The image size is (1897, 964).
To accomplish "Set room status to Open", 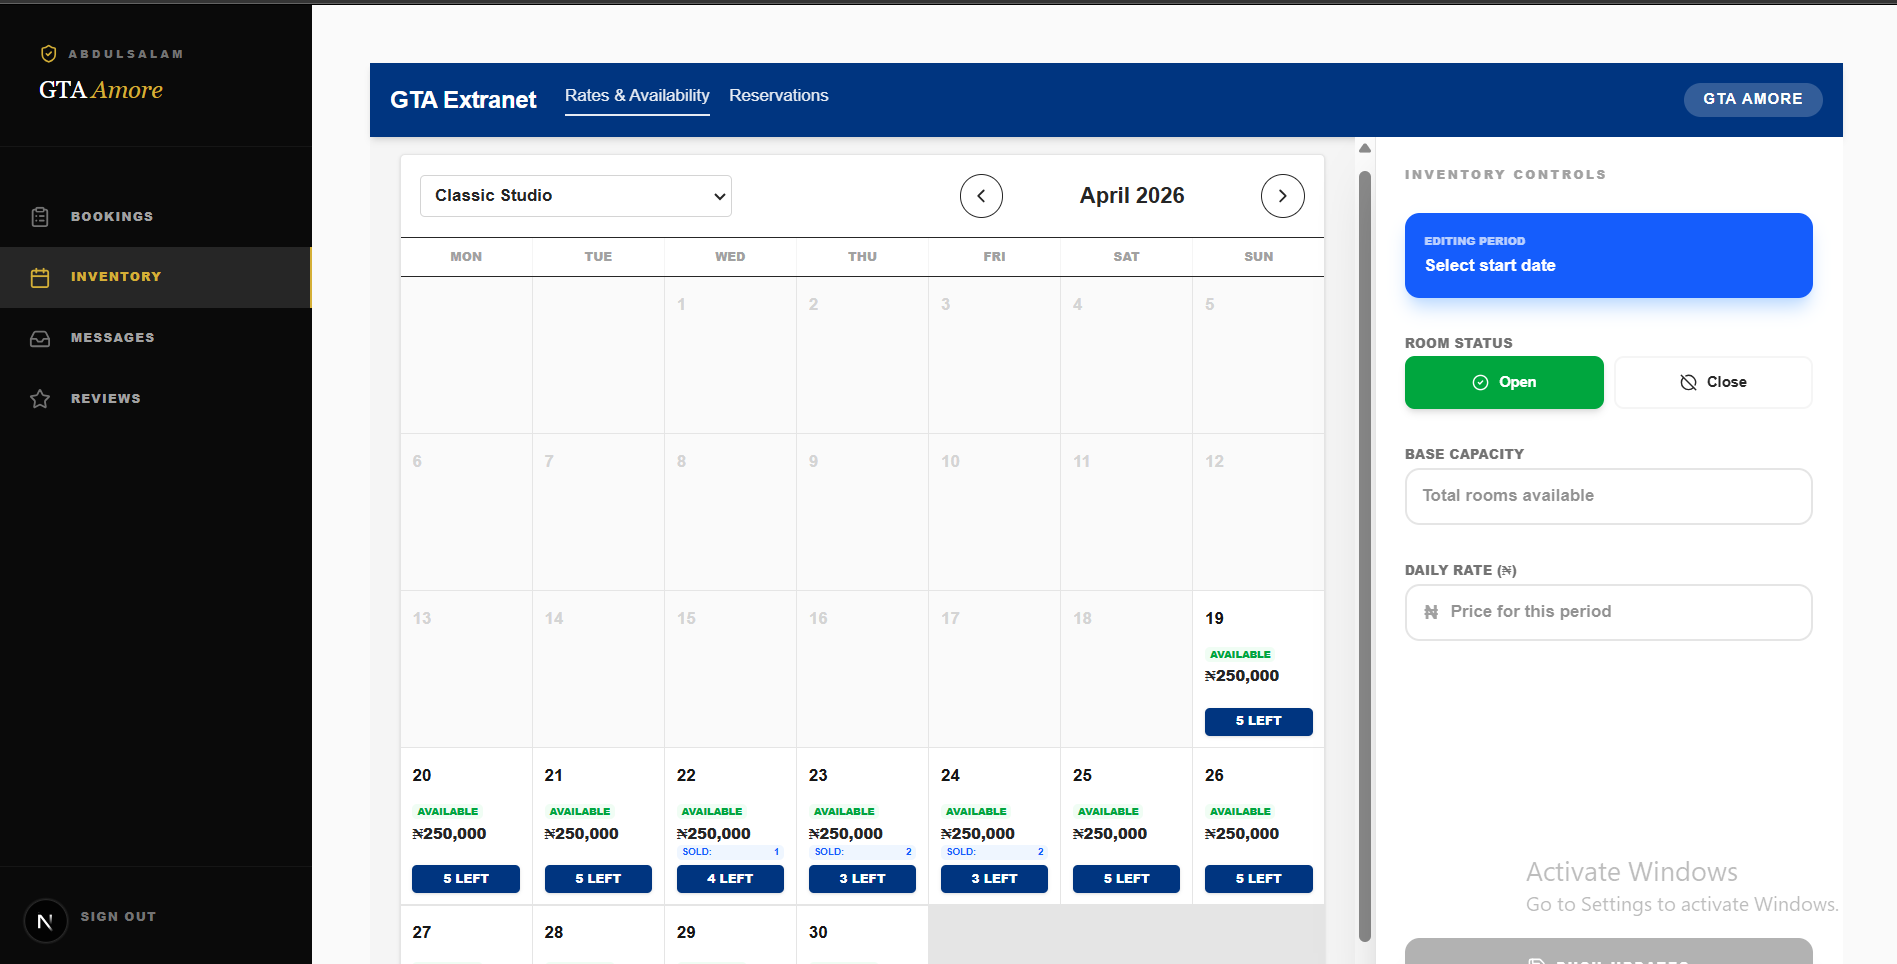I will coord(1504,382).
